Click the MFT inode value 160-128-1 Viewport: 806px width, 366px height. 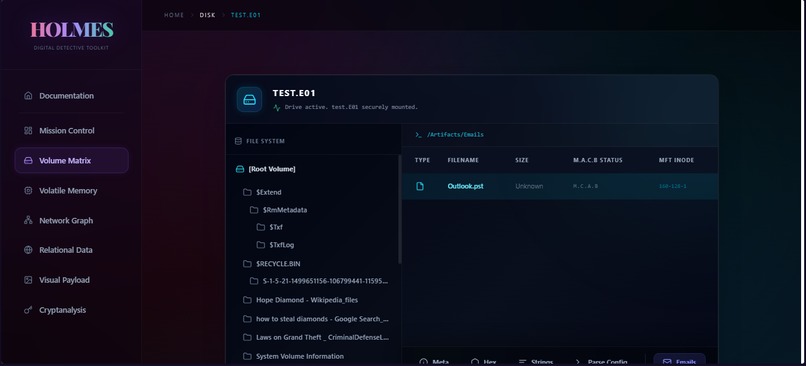[672, 186]
